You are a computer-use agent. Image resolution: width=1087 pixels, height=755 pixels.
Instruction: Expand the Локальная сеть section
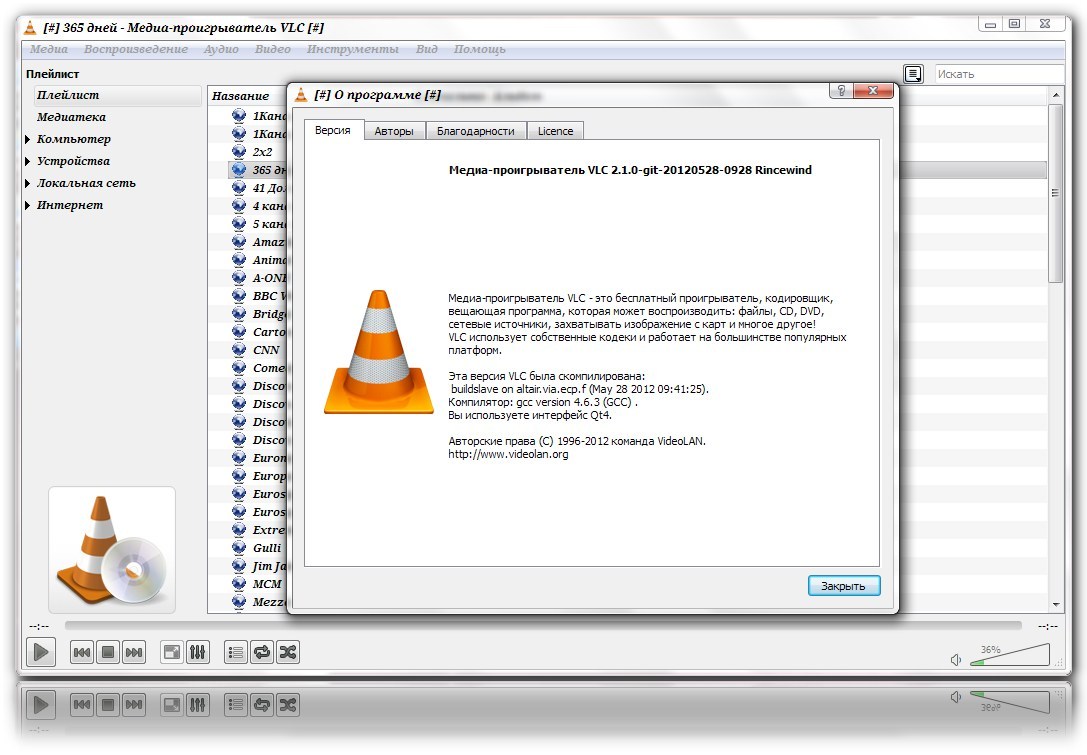click(x=28, y=184)
